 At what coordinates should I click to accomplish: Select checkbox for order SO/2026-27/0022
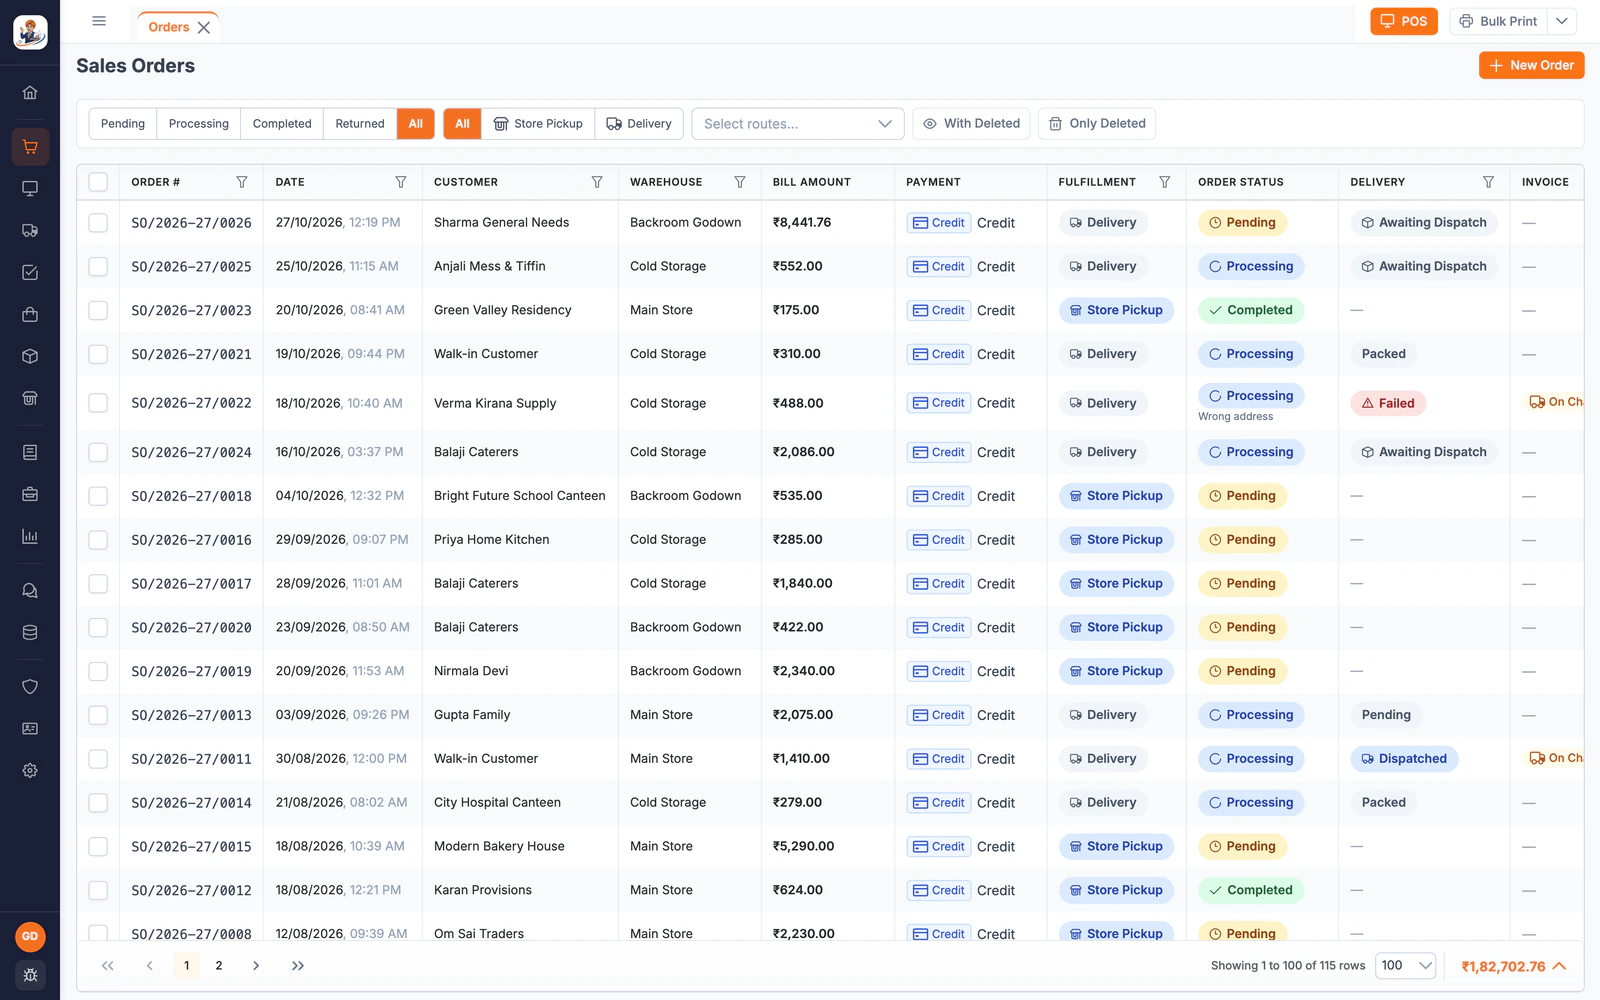[x=98, y=403]
